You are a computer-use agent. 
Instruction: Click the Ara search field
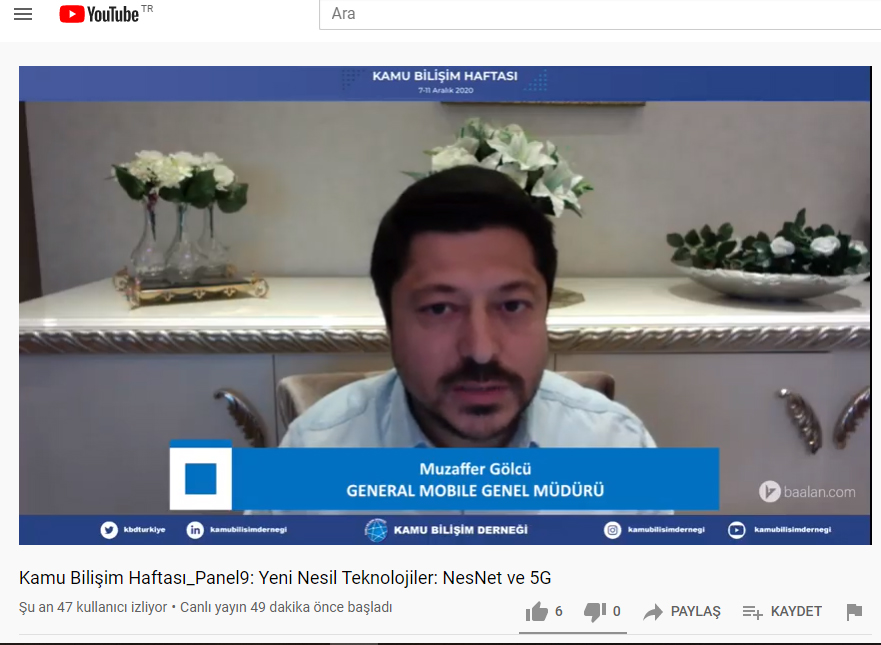[600, 14]
